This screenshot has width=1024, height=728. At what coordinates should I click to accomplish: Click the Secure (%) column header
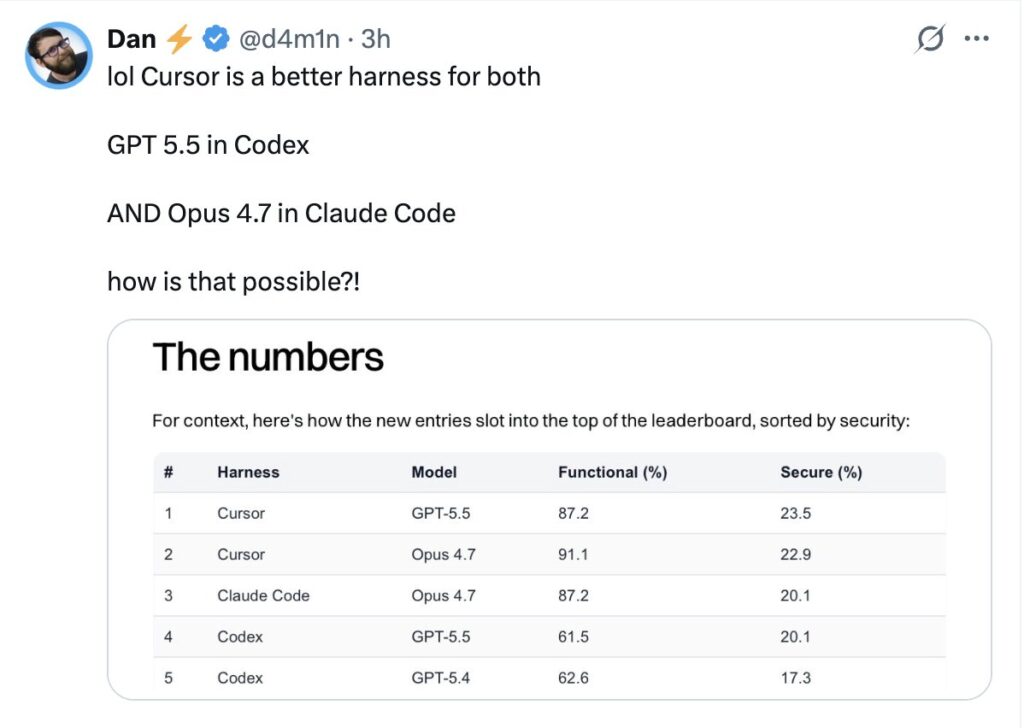pos(821,472)
